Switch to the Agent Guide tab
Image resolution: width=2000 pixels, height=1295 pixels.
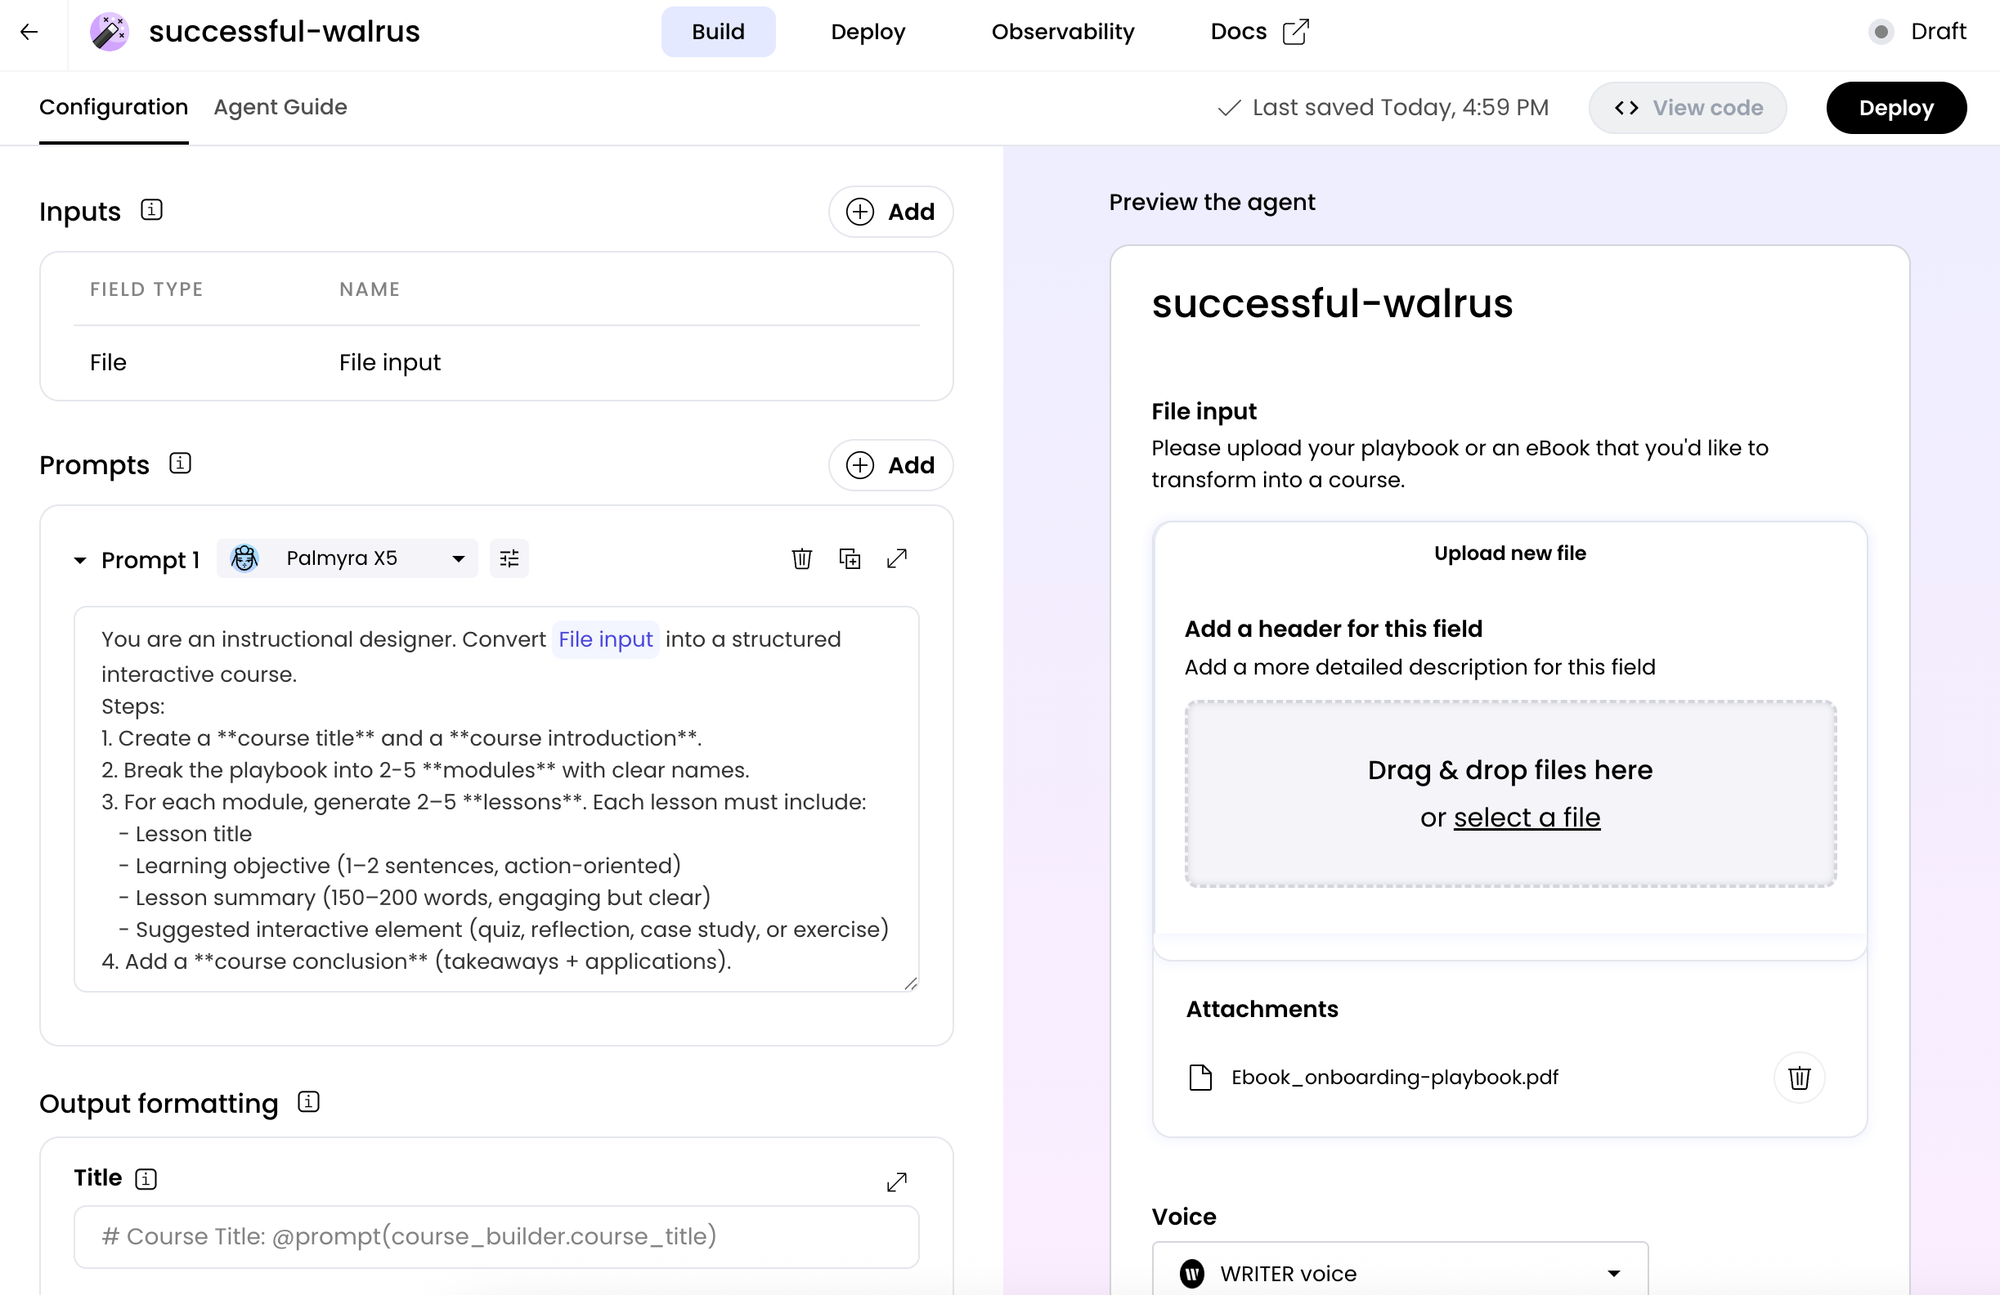[280, 107]
